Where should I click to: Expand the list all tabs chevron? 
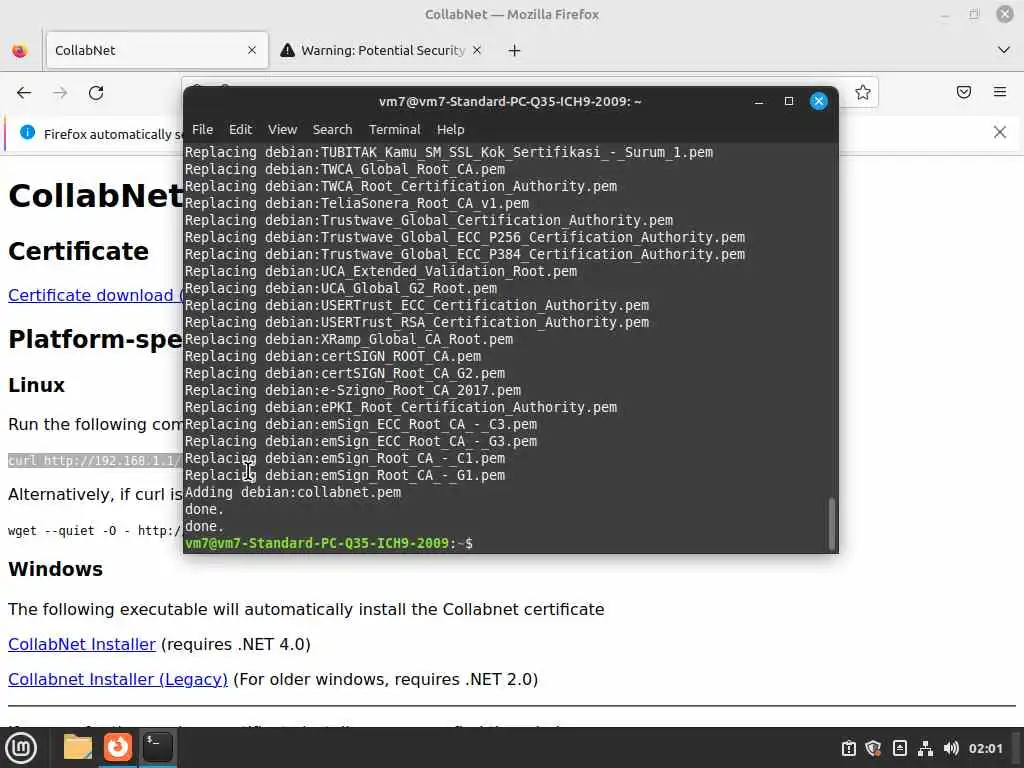click(1004, 50)
